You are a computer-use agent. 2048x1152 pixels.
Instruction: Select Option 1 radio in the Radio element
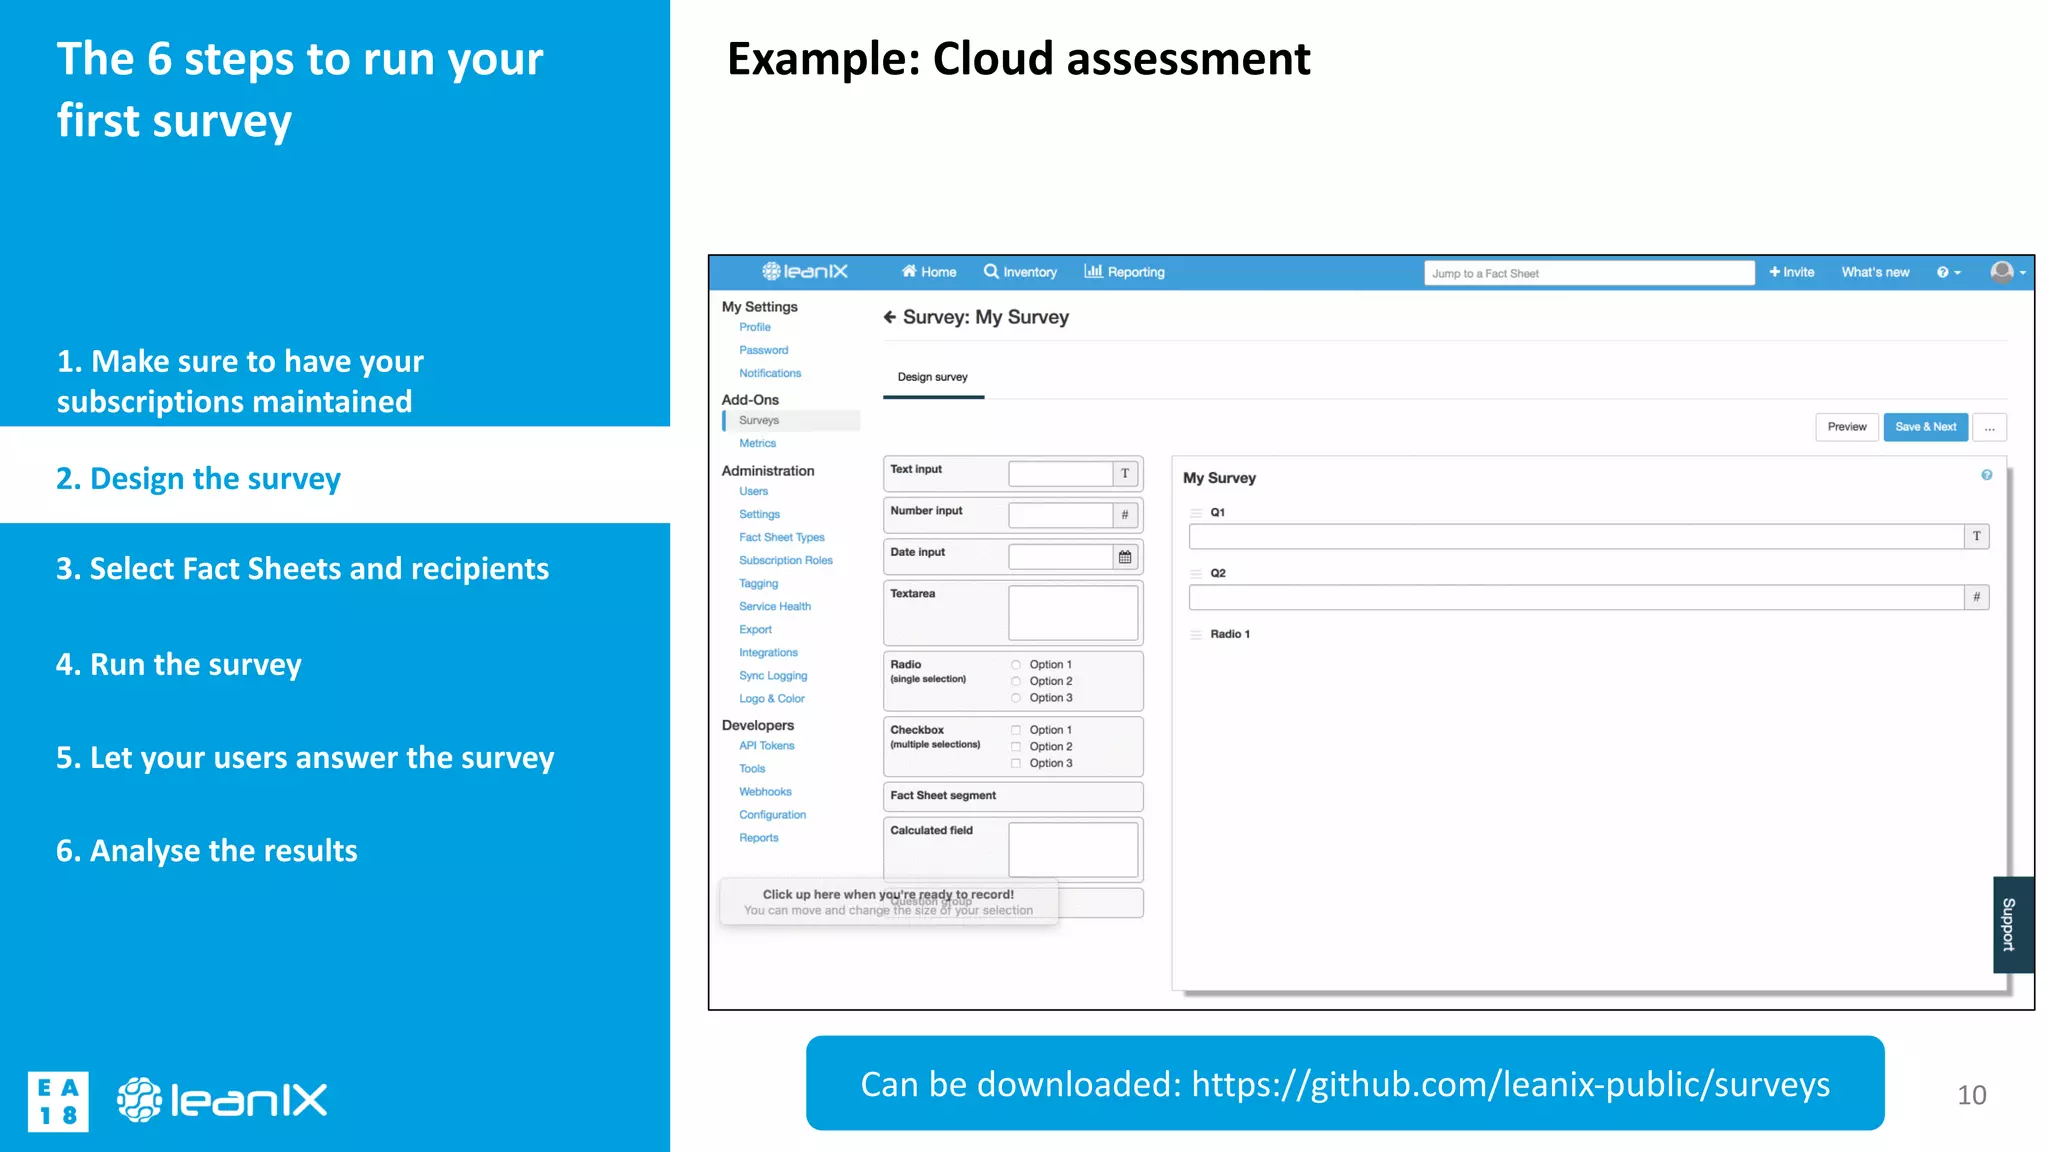tap(1016, 665)
